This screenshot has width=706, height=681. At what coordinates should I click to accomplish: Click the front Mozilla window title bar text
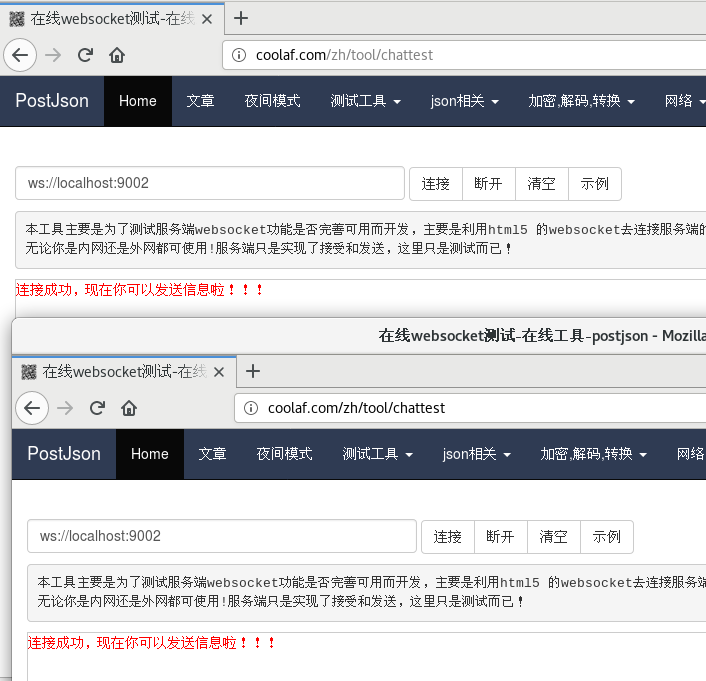point(542,336)
